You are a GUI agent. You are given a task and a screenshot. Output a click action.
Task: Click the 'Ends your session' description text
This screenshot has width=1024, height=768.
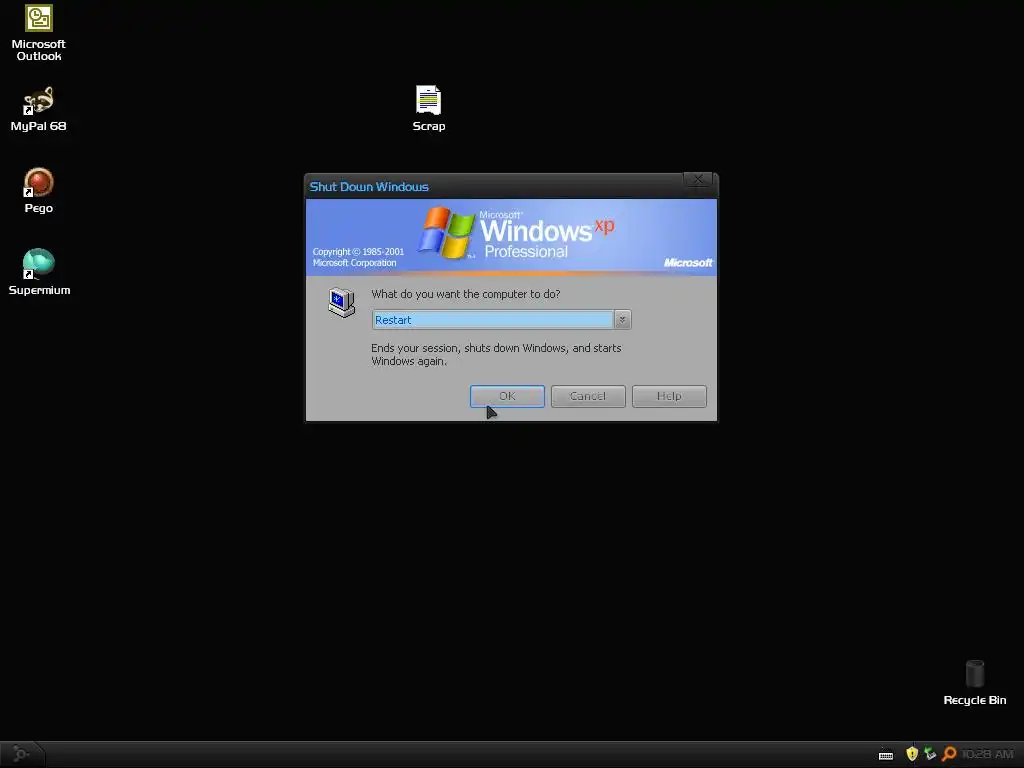click(x=496, y=355)
